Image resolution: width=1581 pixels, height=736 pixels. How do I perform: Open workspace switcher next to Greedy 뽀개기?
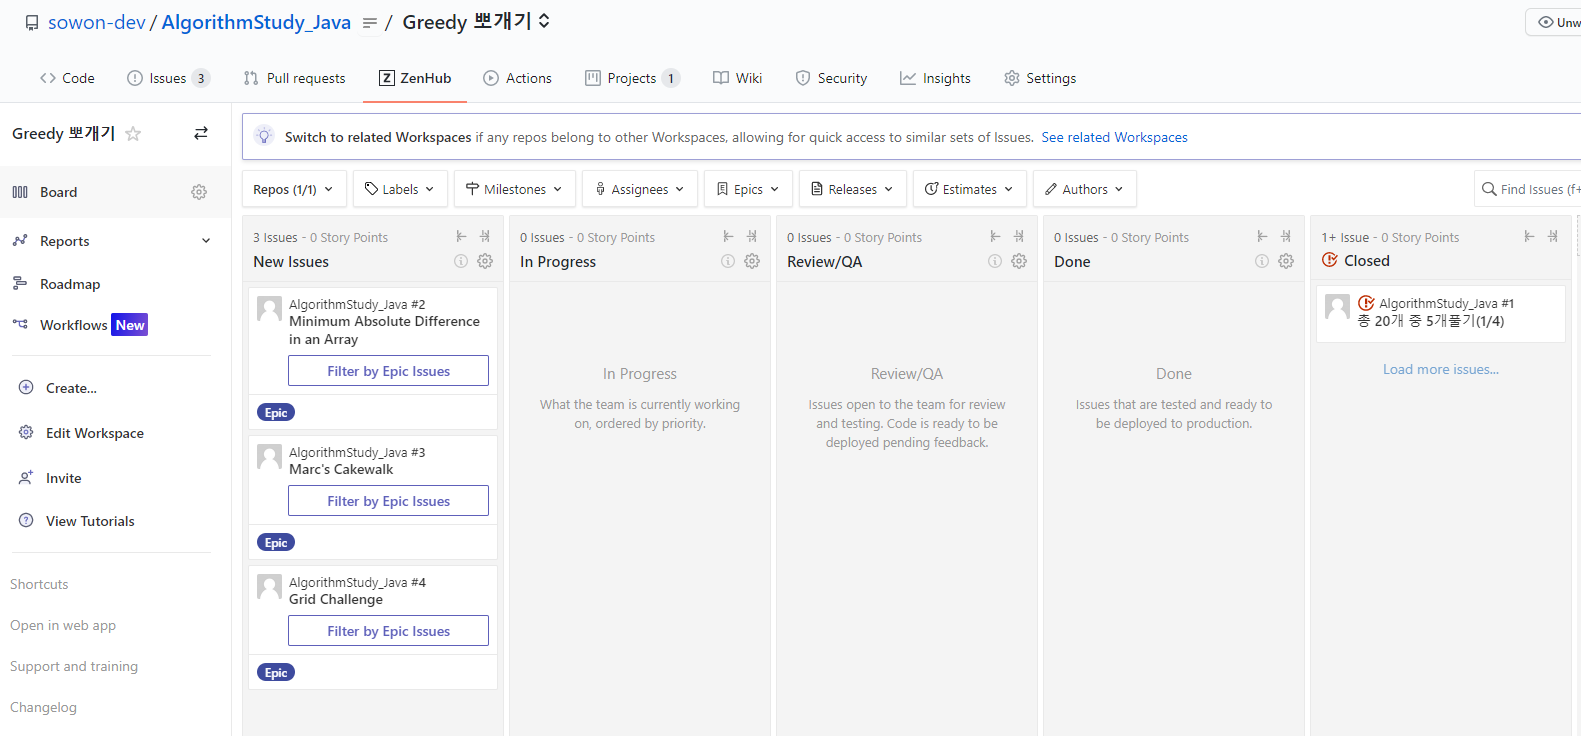(x=544, y=21)
